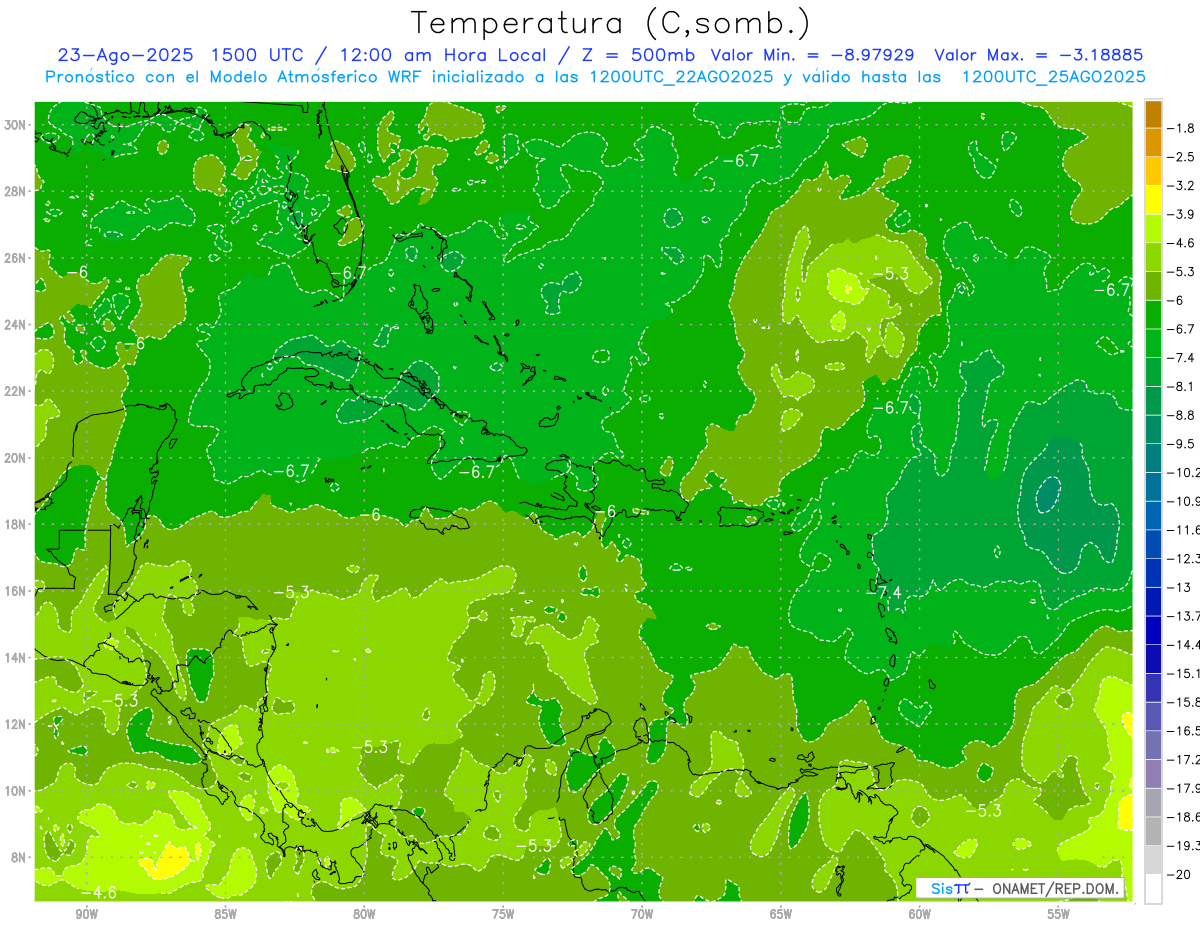Image resolution: width=1200 pixels, height=927 pixels.
Task: Click the 22N latitude axis label
Action: click(x=17, y=391)
